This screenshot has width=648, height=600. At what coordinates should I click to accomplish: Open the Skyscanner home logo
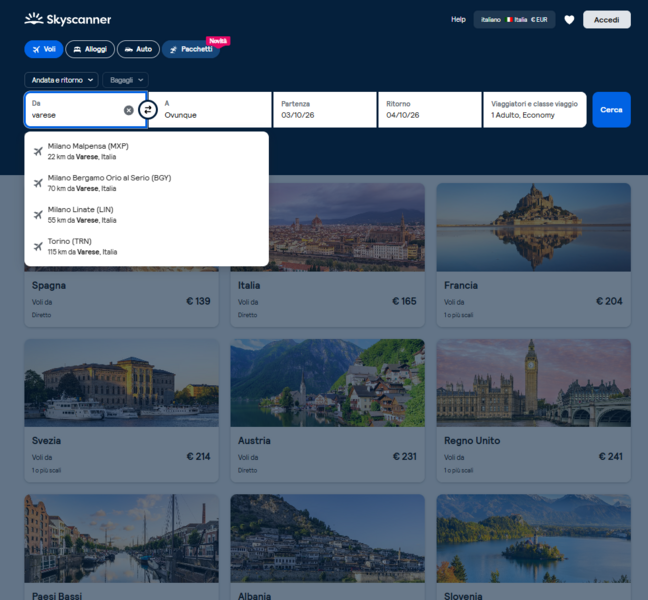(68, 19)
